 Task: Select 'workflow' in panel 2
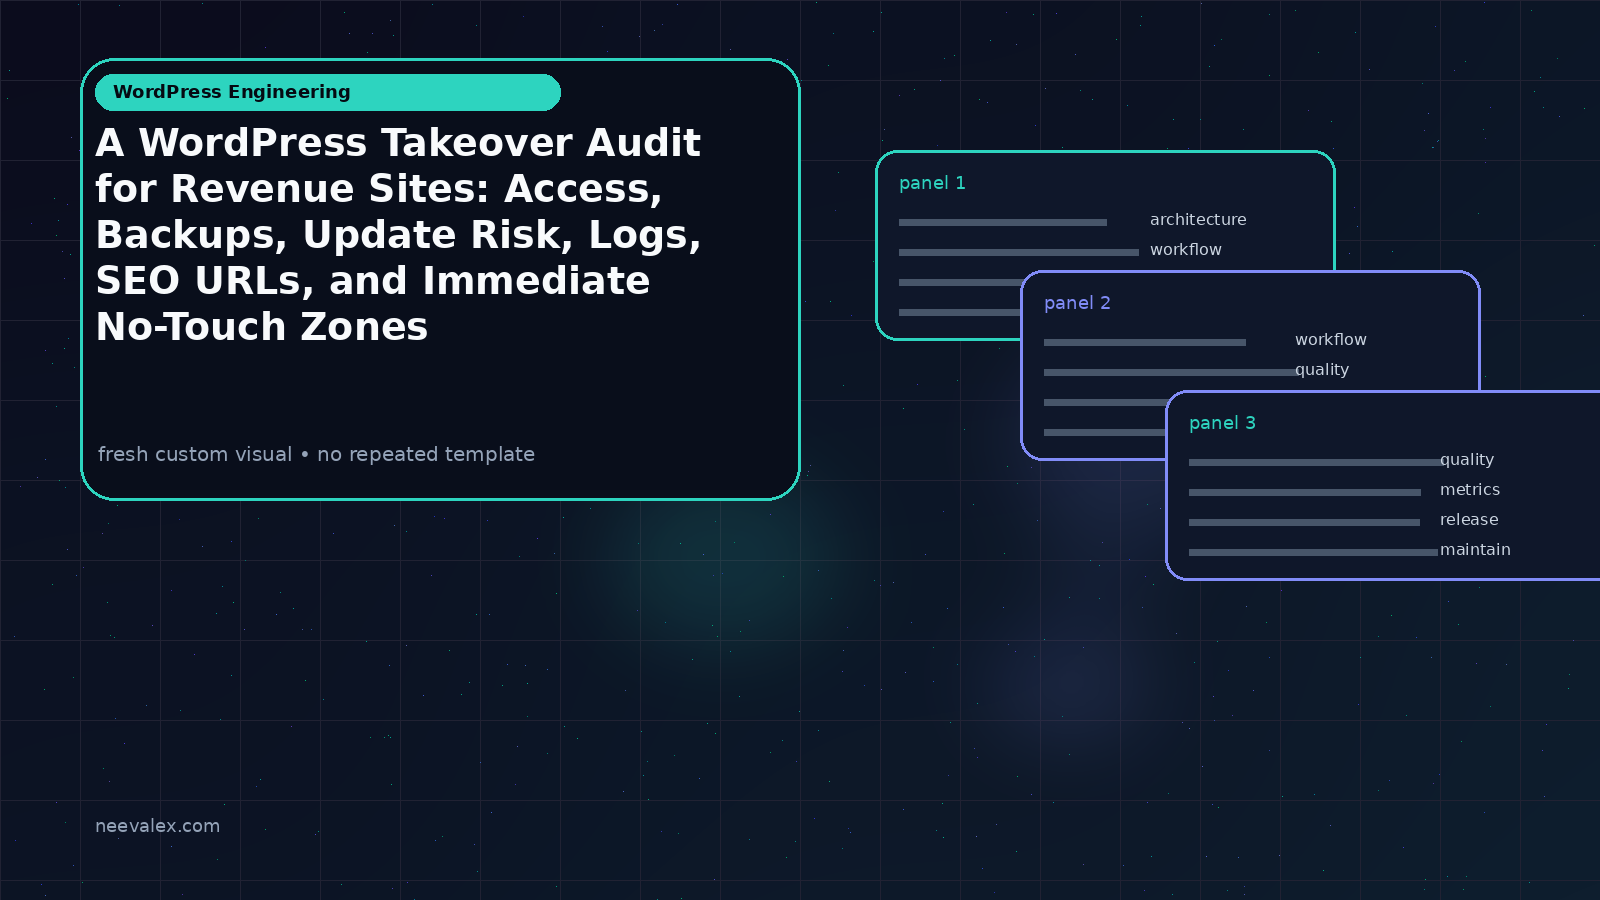tap(1331, 339)
